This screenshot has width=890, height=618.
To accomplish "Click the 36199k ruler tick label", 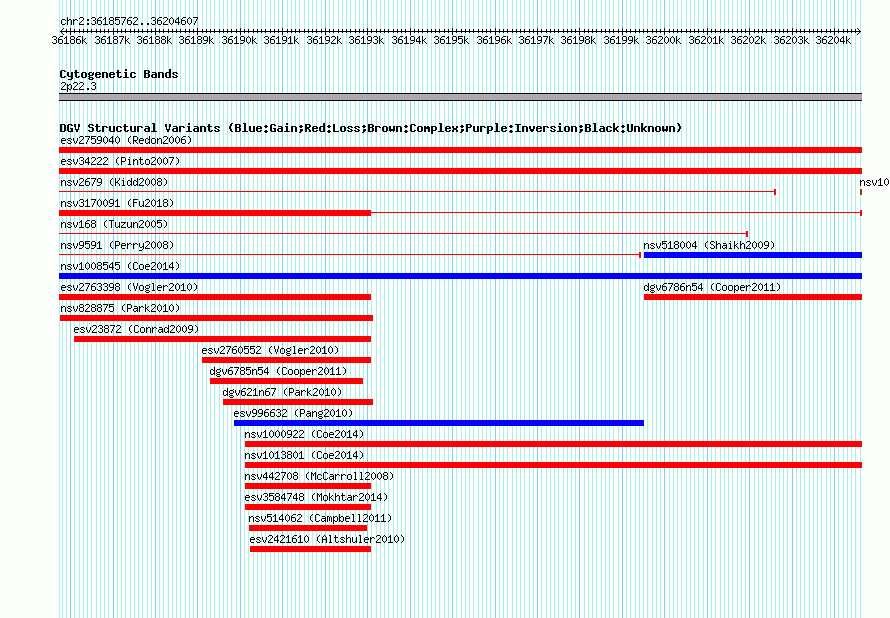I will (x=621, y=40).
